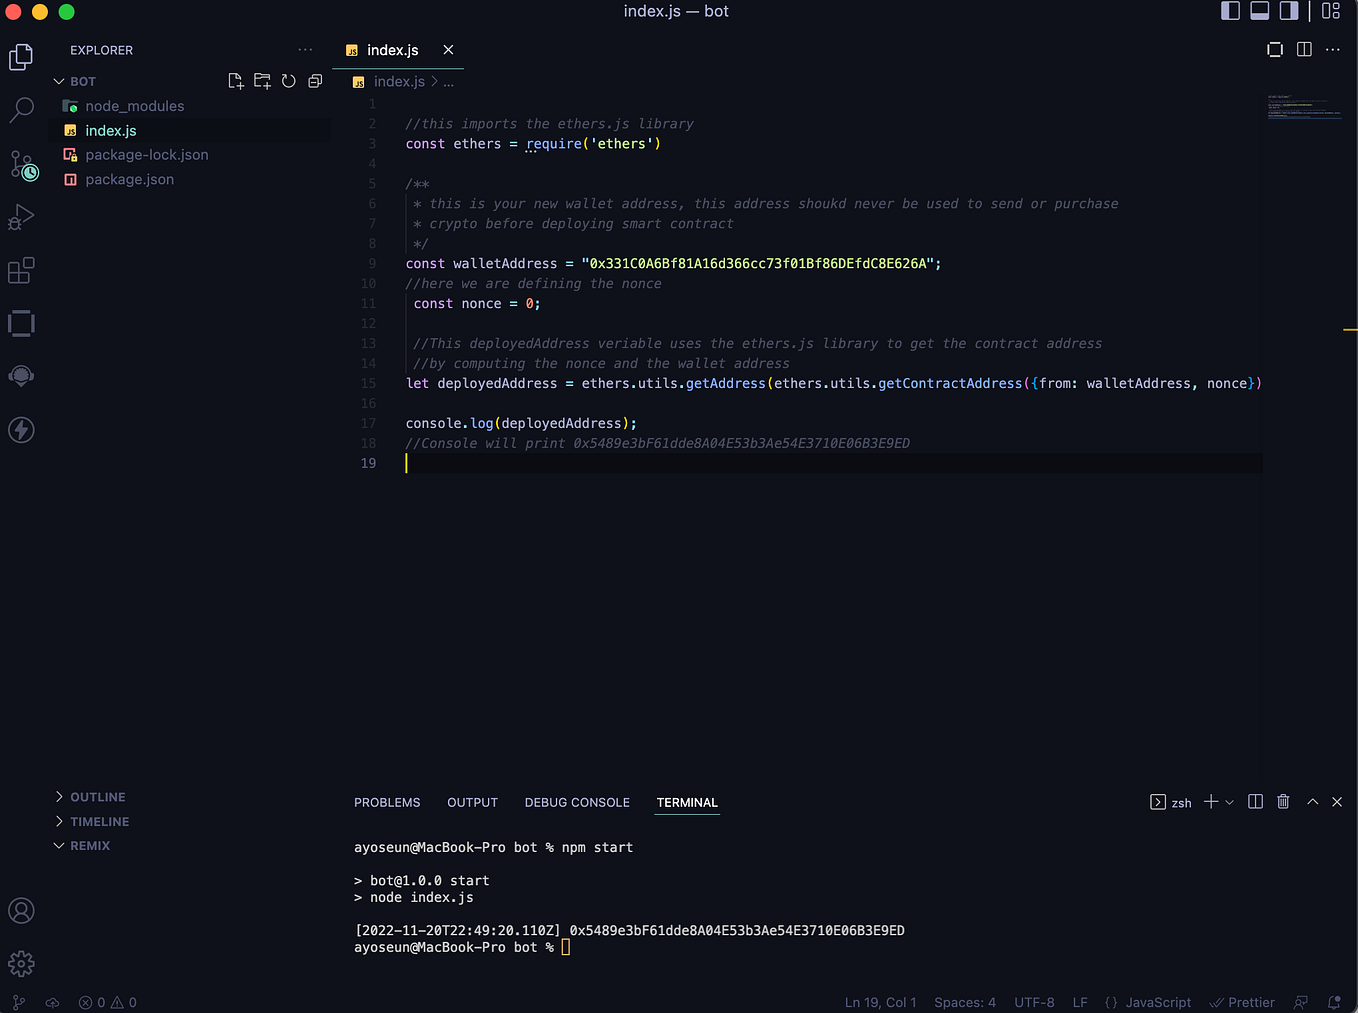Refresh the Explorer with the refresh icon
This screenshot has width=1358, height=1013.
289,81
